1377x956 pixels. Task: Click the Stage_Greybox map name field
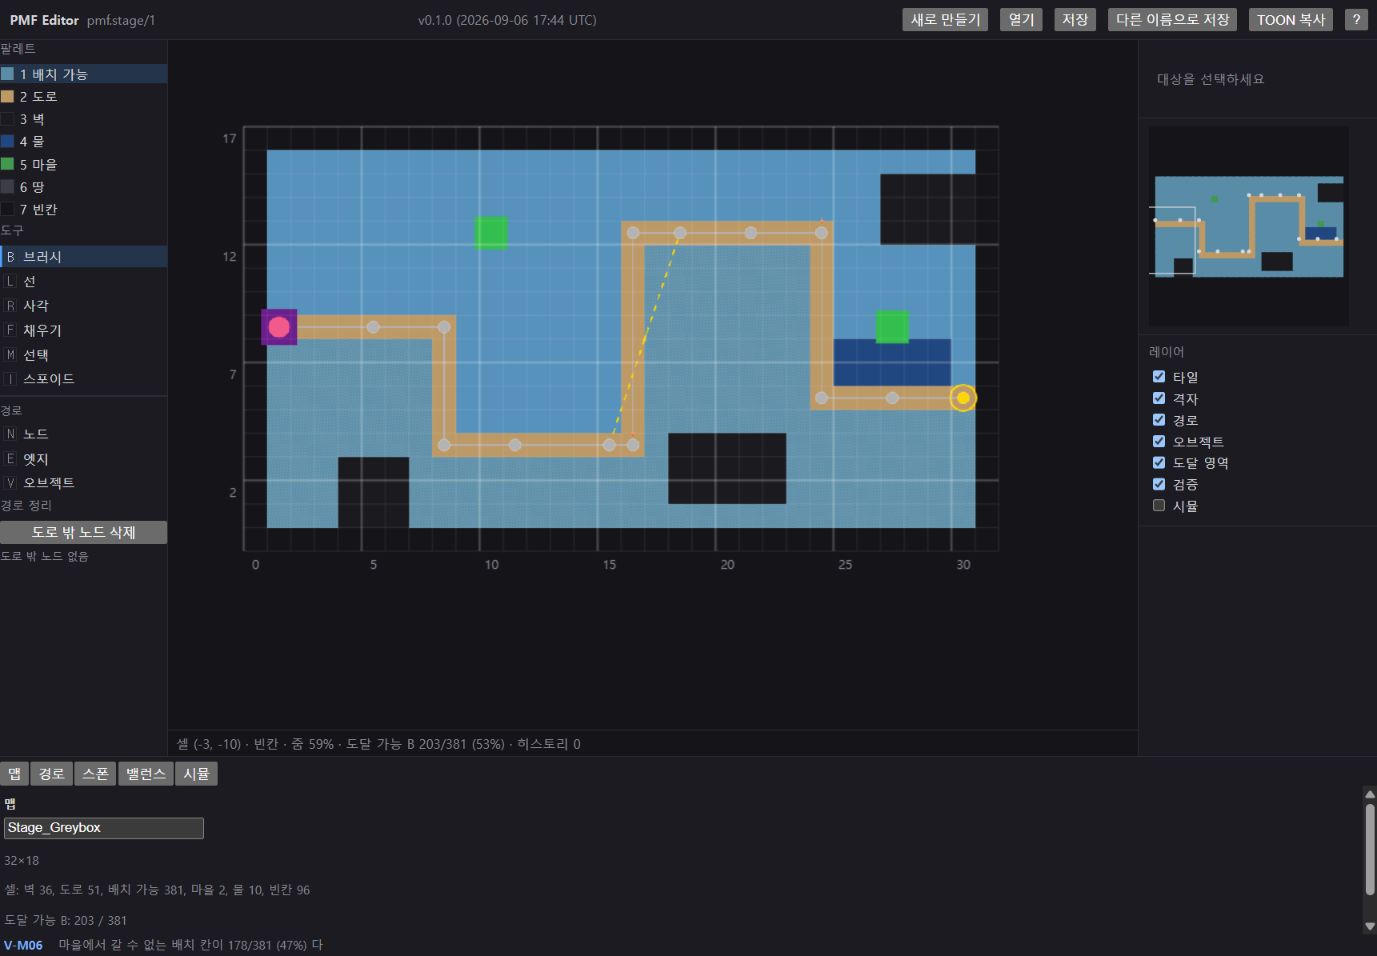coord(104,828)
